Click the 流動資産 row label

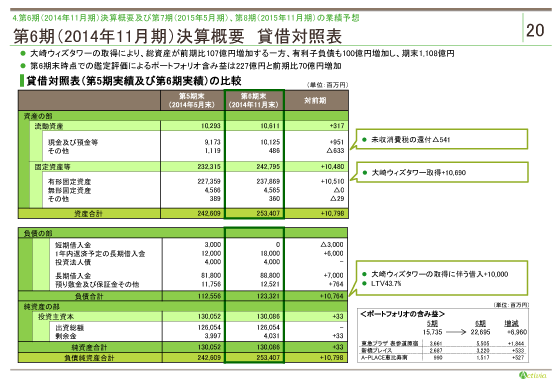point(49,126)
